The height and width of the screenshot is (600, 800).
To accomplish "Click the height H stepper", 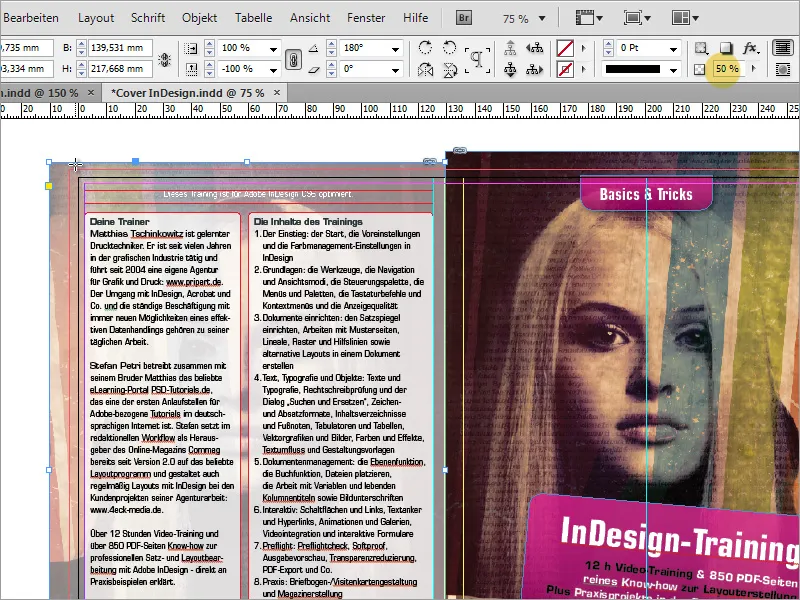I will [81, 69].
